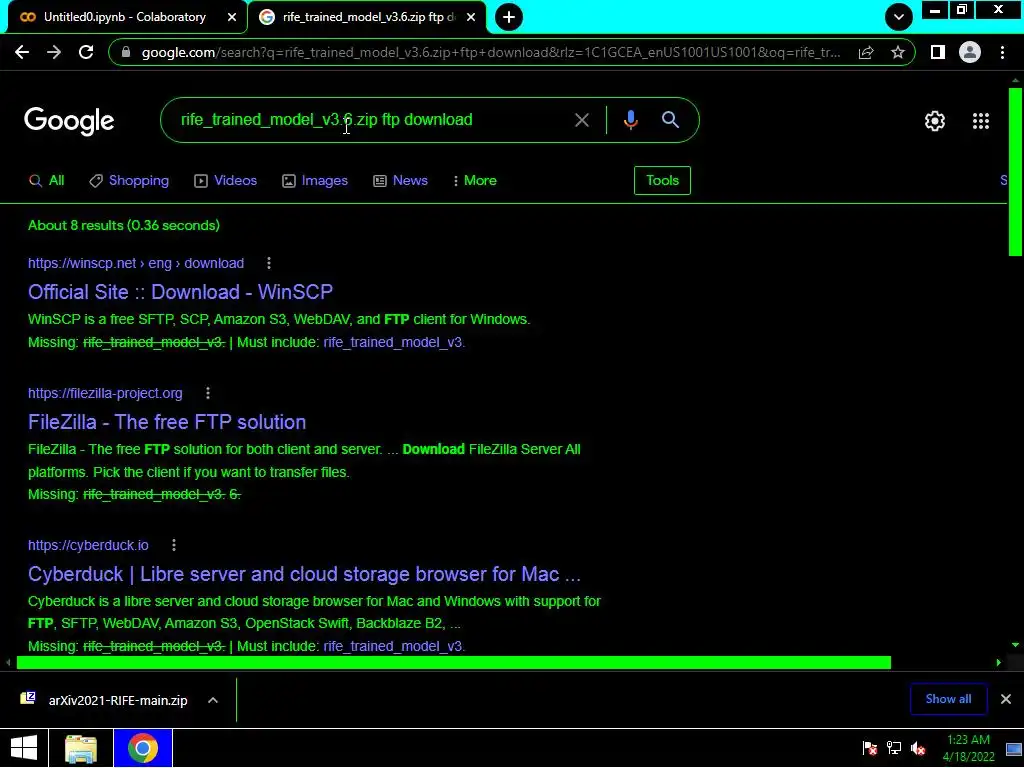Open the network tray icon
This screenshot has height=768, width=1024.
pyautogui.click(x=893, y=748)
